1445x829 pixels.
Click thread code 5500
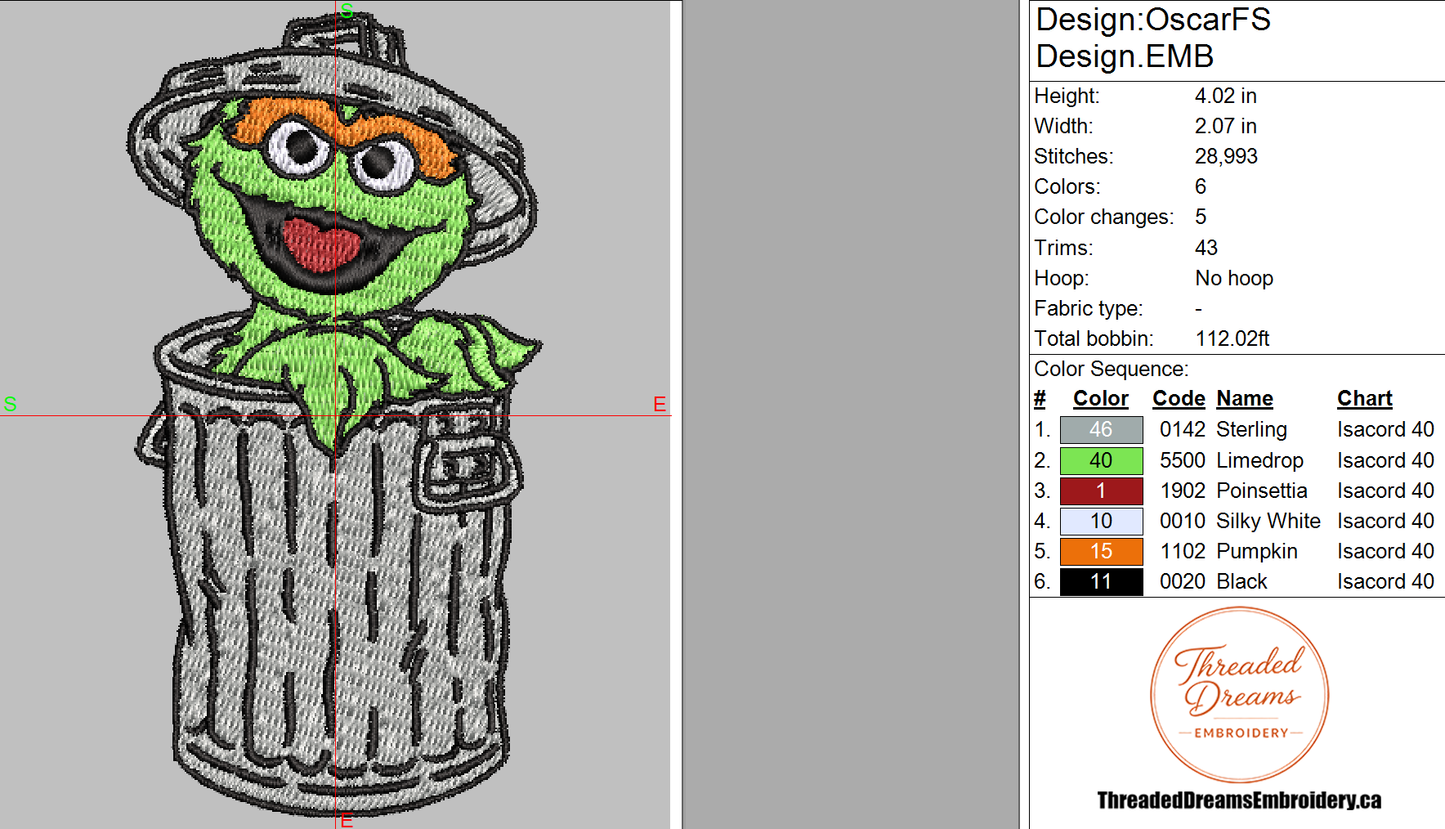click(x=1182, y=460)
